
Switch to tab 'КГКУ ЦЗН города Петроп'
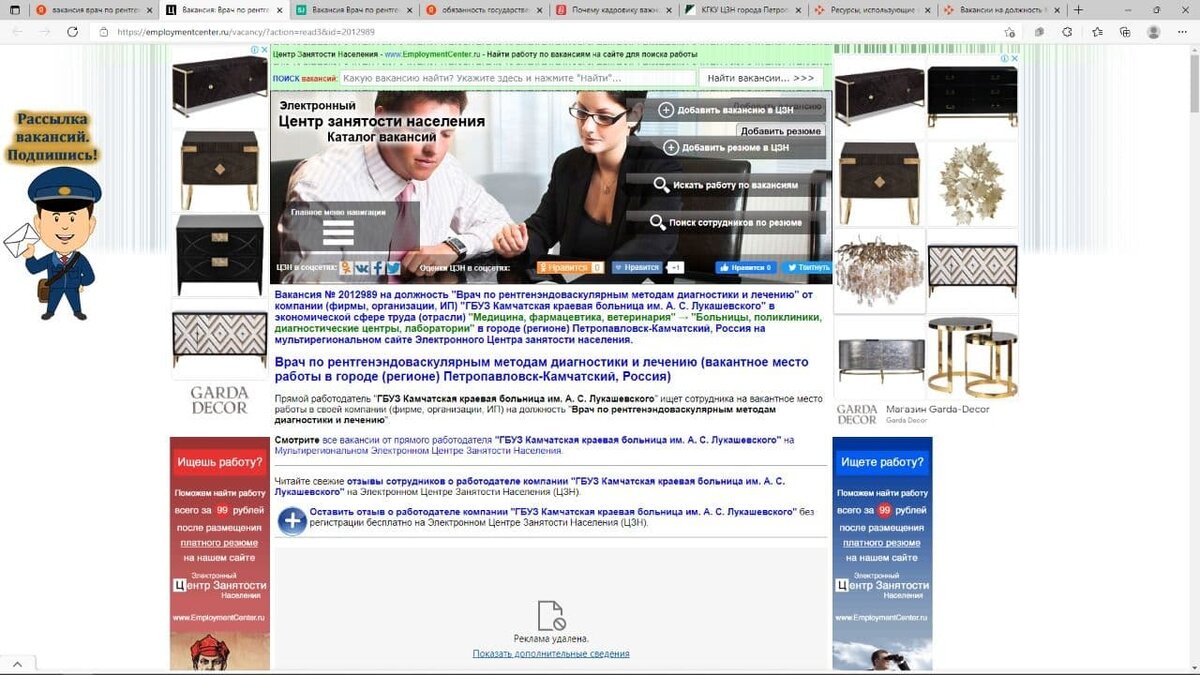[745, 9]
